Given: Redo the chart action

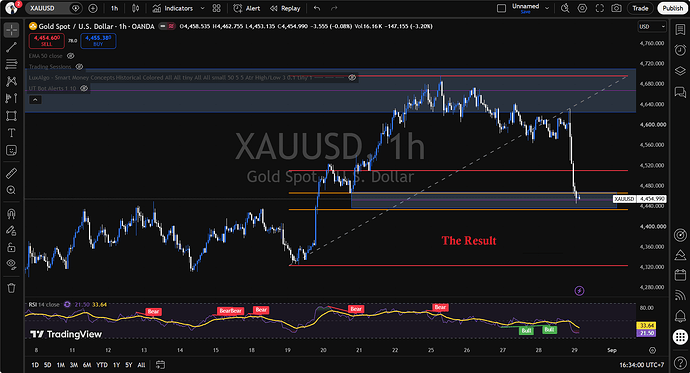Looking at the screenshot, I should coord(334,8).
